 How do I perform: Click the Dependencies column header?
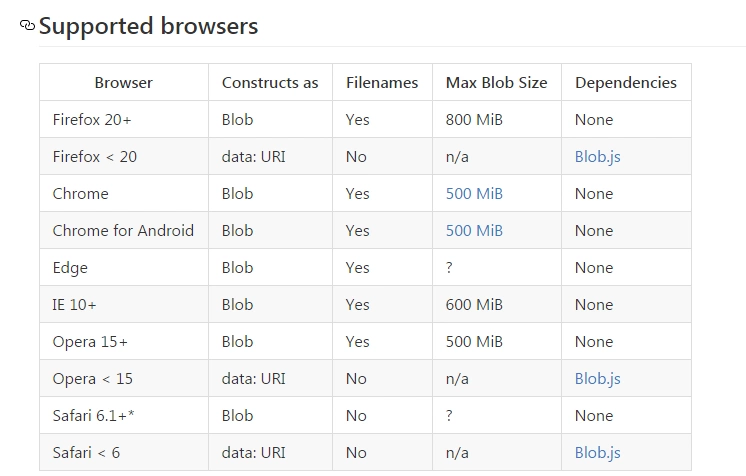625,83
